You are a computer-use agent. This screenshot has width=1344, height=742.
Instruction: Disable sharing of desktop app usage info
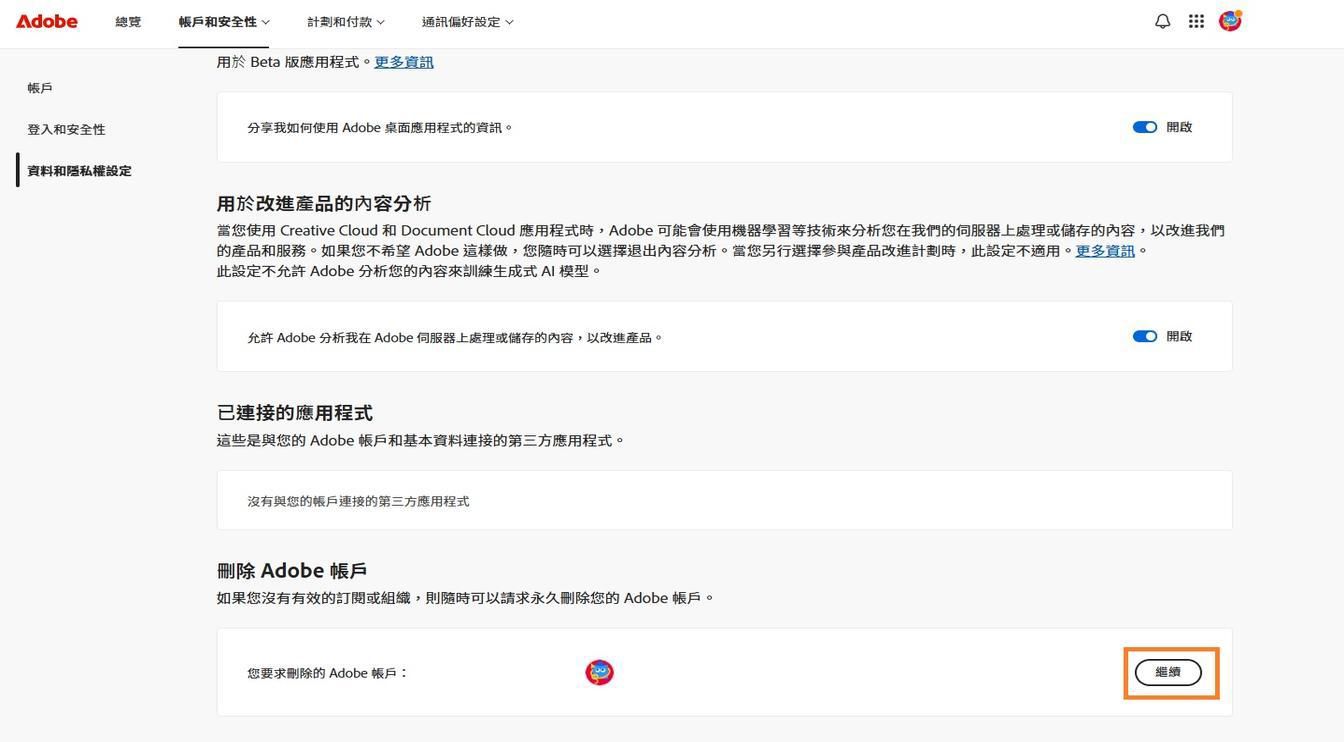click(1146, 126)
